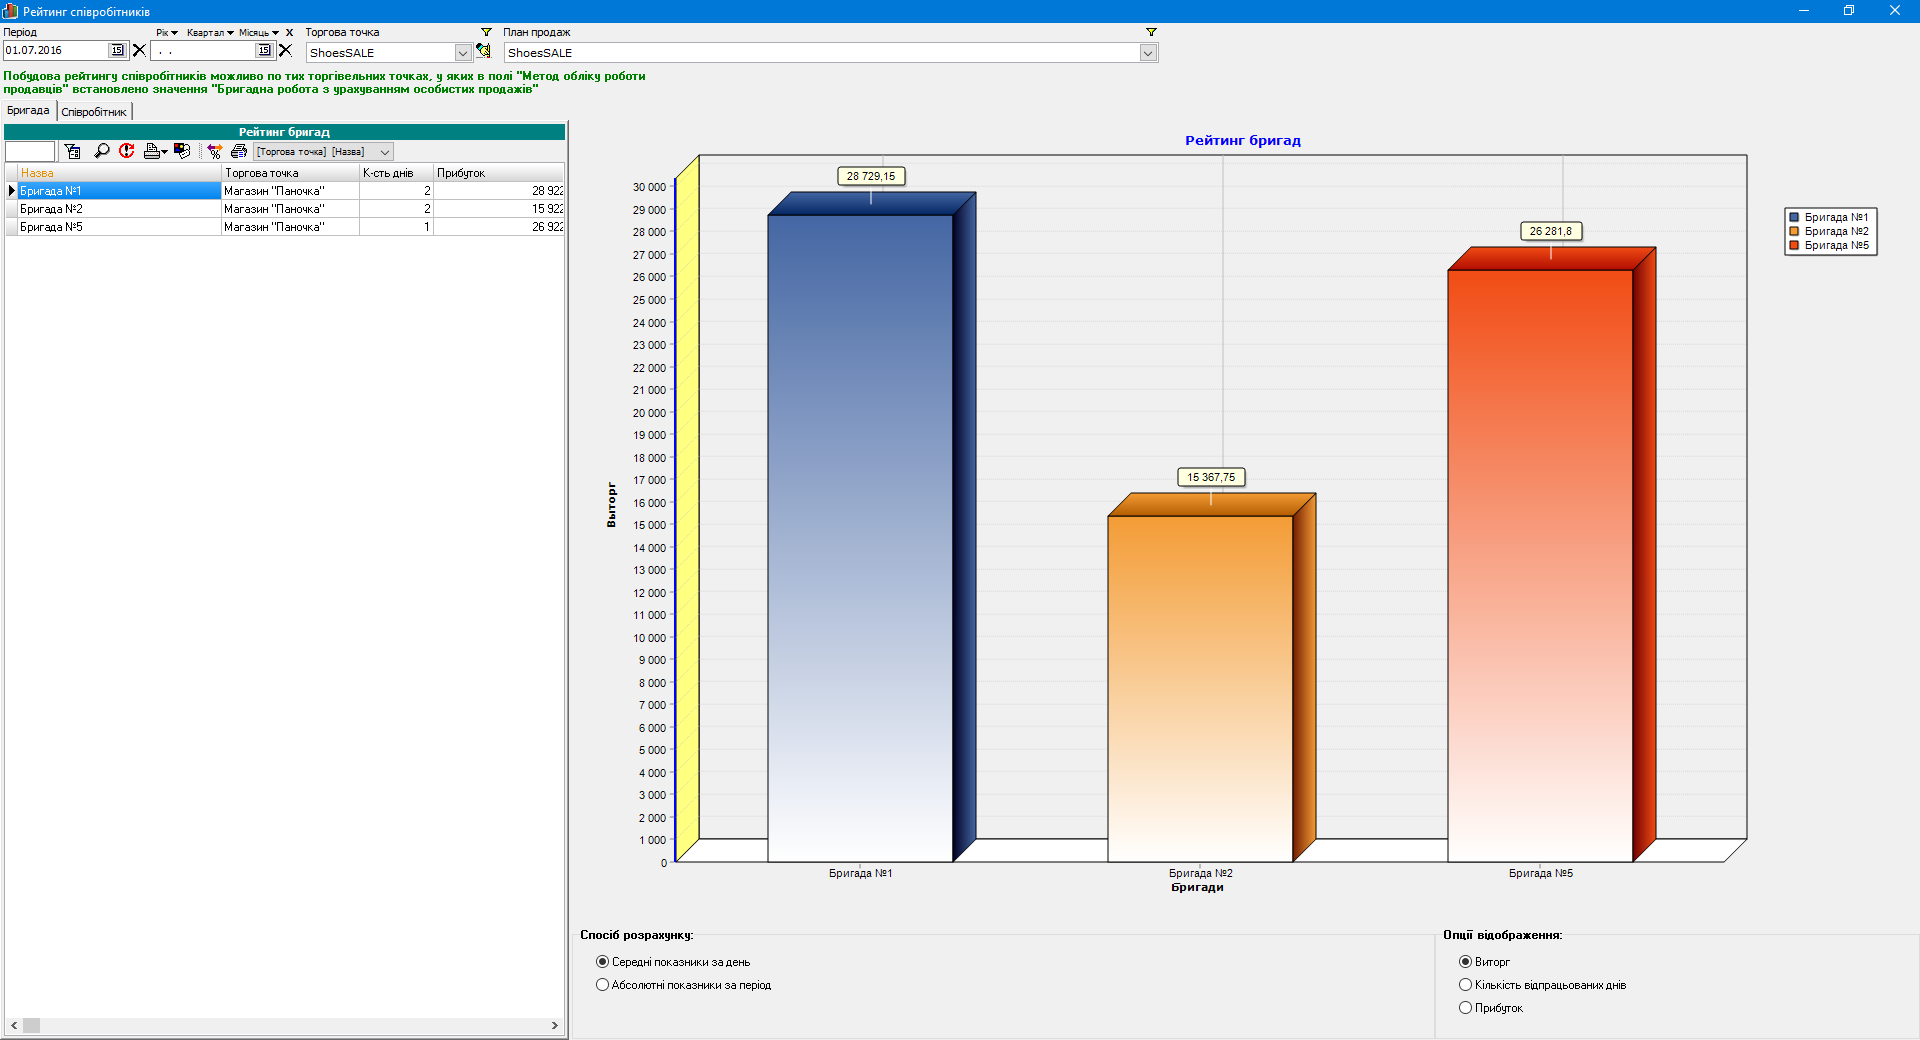Viewport: 1920px width, 1040px height.
Task: Click the print report icon
Action: click(x=239, y=151)
